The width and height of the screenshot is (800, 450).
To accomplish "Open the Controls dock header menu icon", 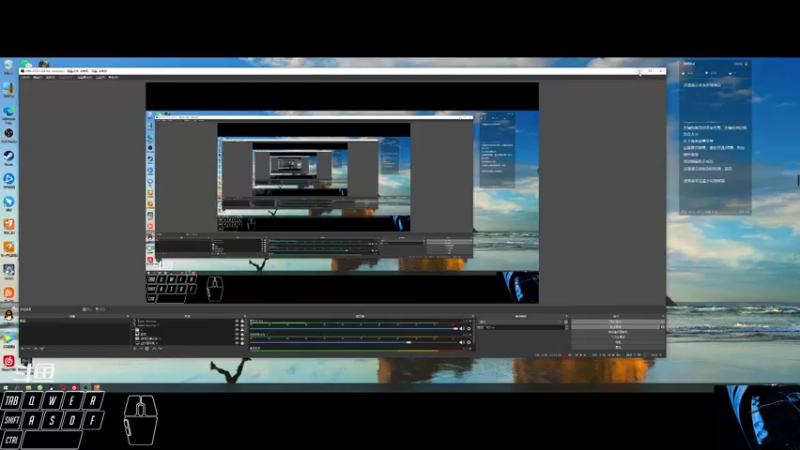I will click(x=663, y=316).
